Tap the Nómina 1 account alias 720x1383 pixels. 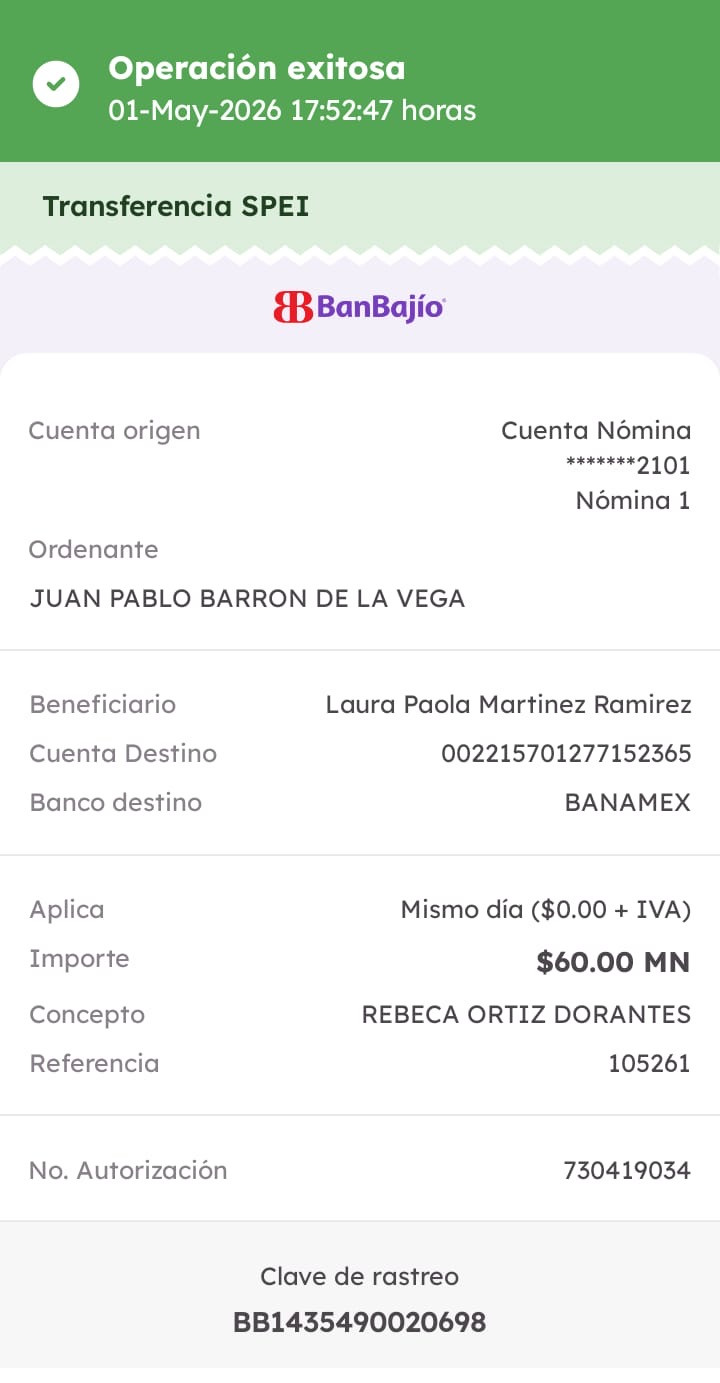point(633,500)
